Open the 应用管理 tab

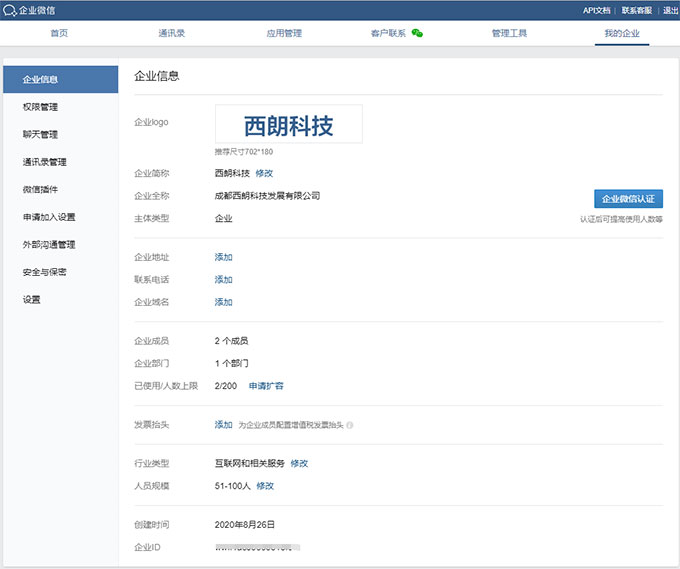click(284, 33)
